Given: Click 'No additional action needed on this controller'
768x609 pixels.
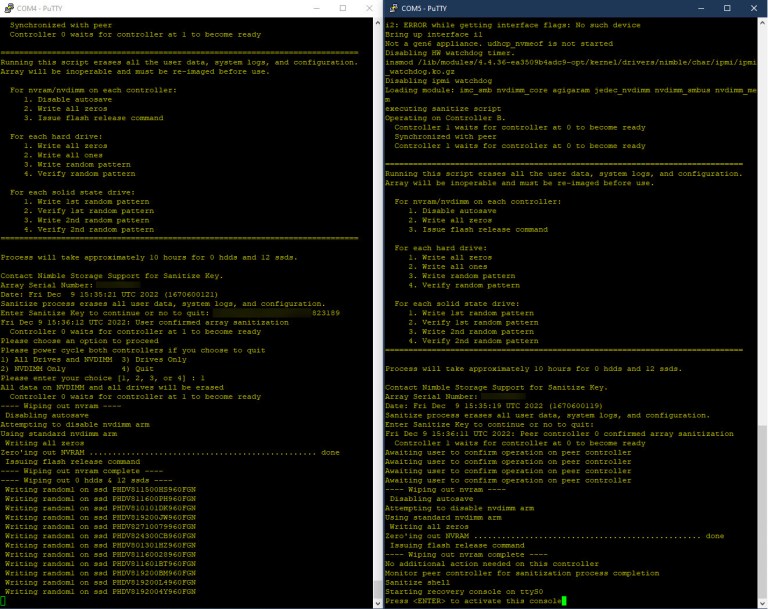Looking at the screenshot, I should click(492, 564).
